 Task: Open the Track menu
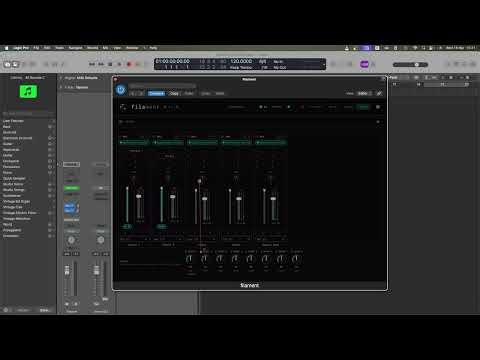point(59,48)
